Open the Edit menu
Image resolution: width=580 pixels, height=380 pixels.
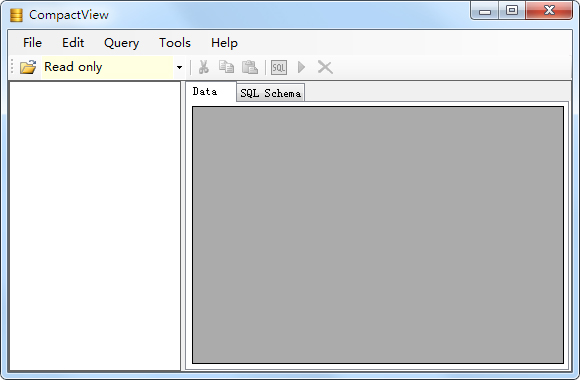tap(73, 43)
